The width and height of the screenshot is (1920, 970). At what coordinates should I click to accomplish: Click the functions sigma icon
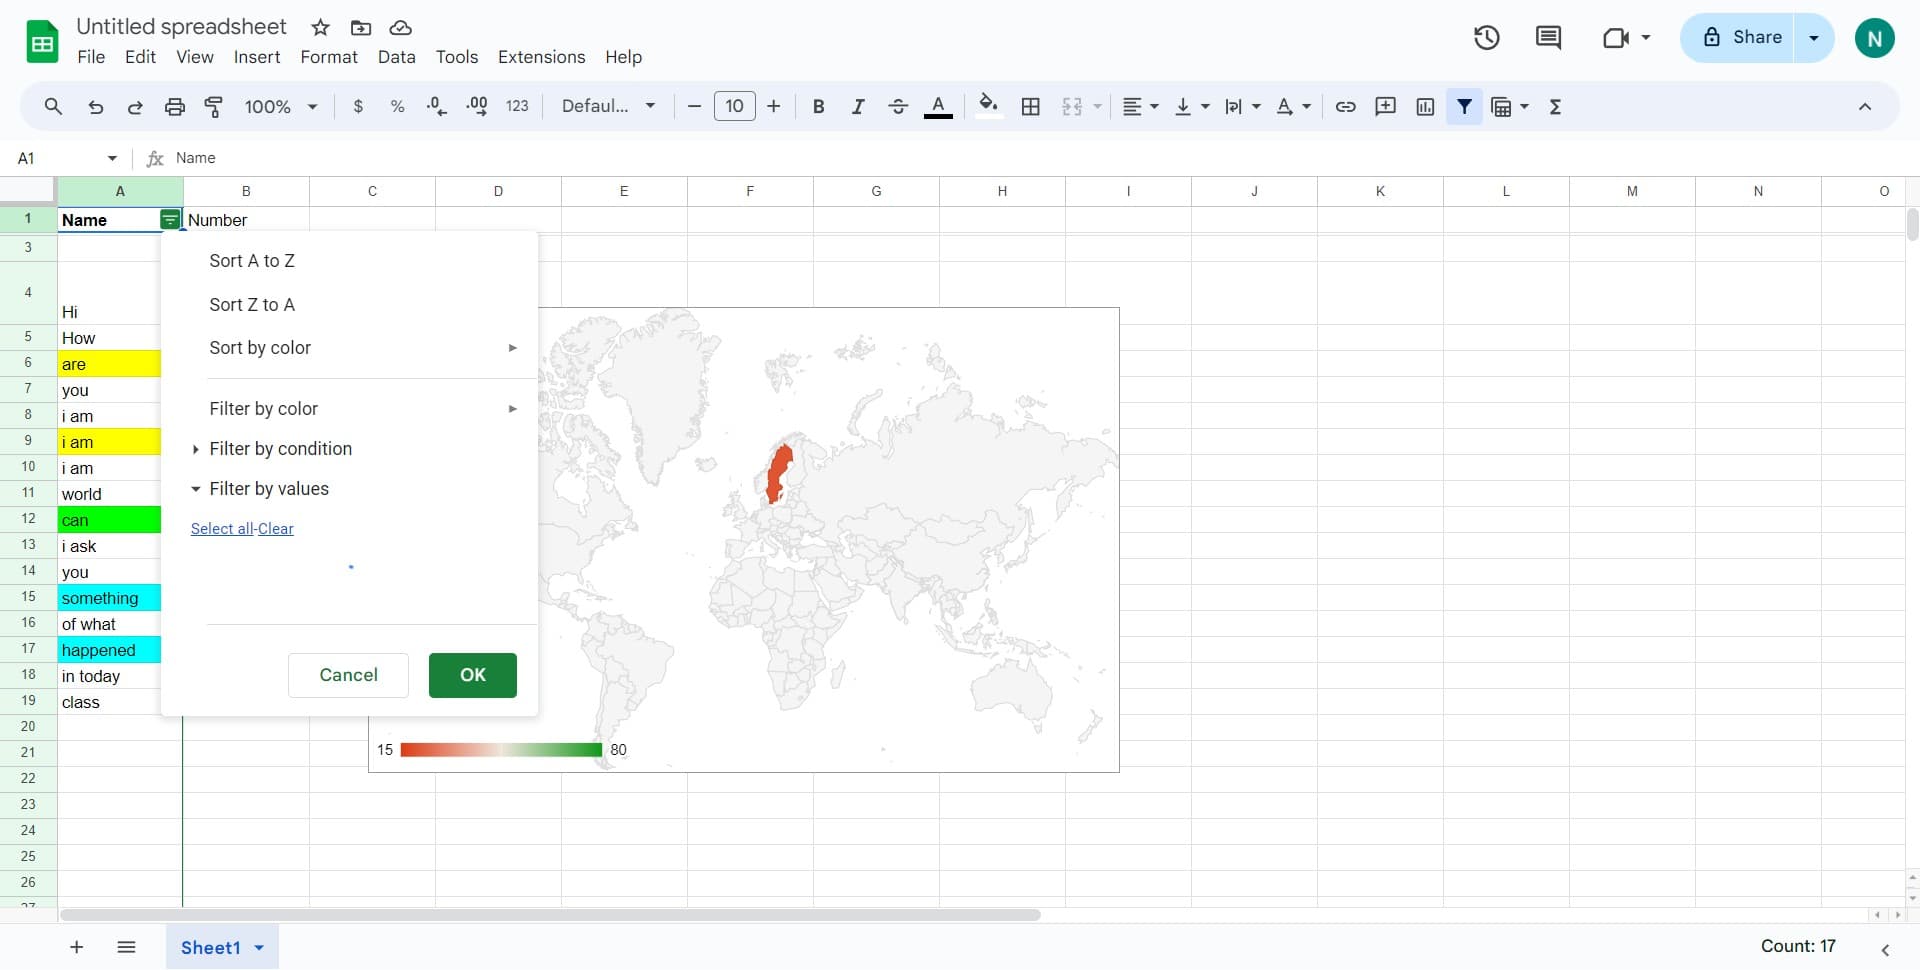tap(1555, 107)
